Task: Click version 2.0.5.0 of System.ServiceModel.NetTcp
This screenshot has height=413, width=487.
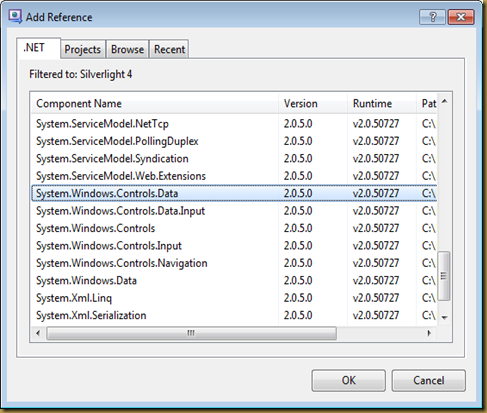Action: click(298, 124)
